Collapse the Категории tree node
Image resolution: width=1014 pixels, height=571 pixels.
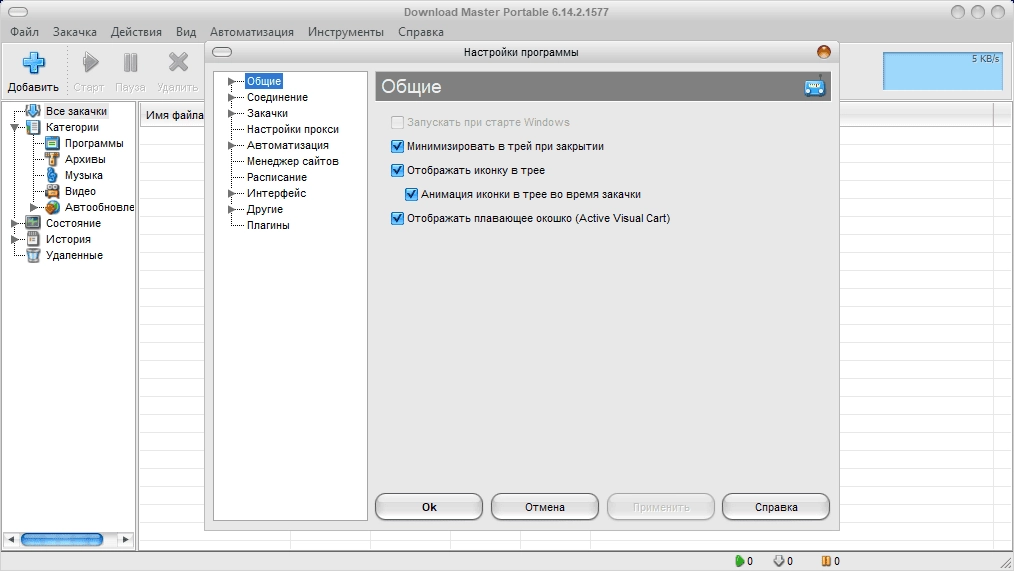(14, 127)
